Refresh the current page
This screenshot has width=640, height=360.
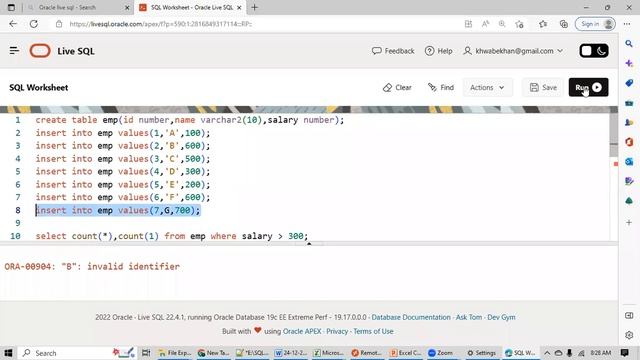(34, 24)
